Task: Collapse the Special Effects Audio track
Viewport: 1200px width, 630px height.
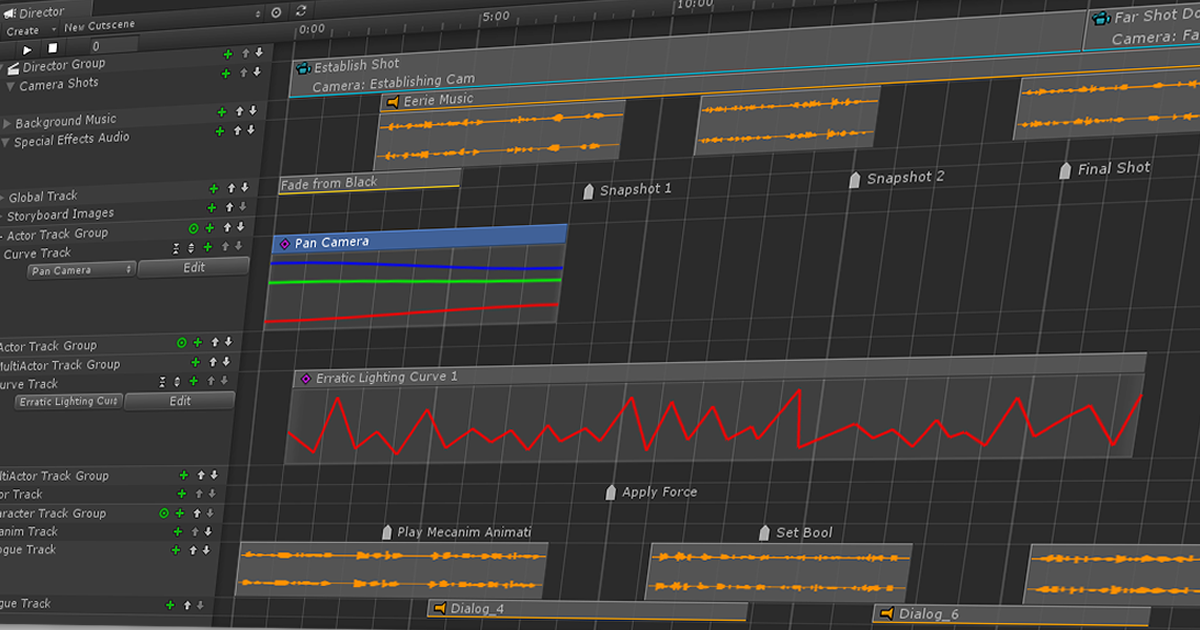Action: coord(6,143)
